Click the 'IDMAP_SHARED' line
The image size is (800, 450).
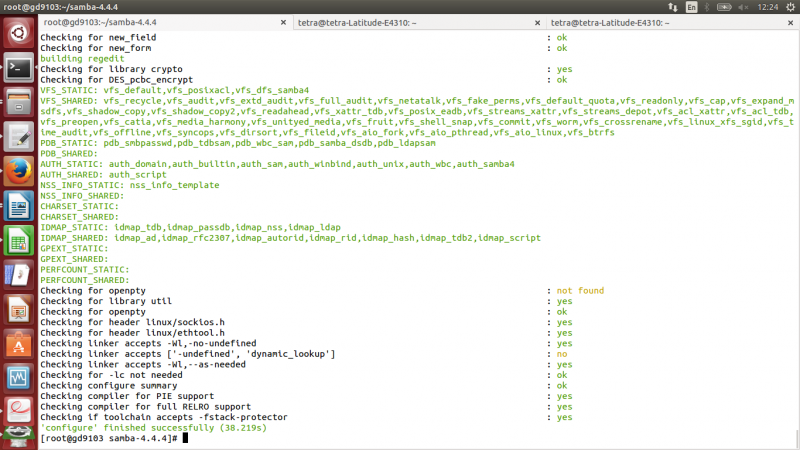(290, 238)
